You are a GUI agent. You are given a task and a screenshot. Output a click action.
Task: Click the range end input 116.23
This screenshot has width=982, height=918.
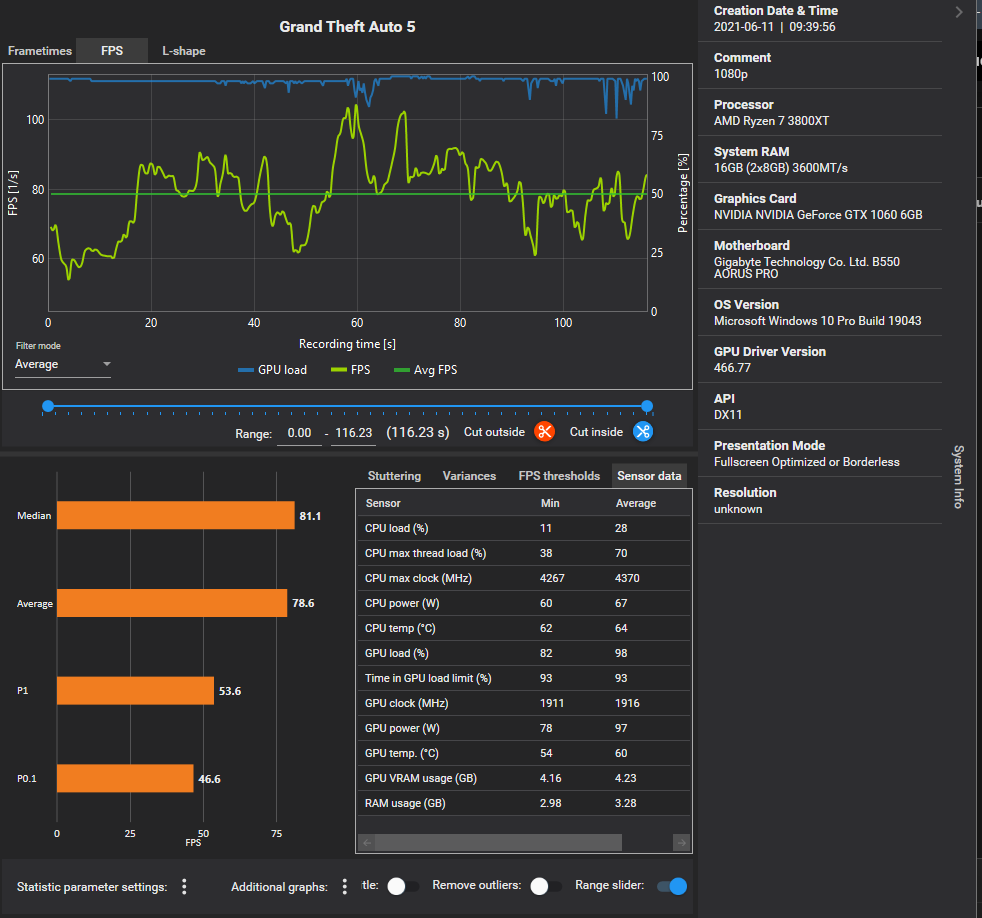353,433
